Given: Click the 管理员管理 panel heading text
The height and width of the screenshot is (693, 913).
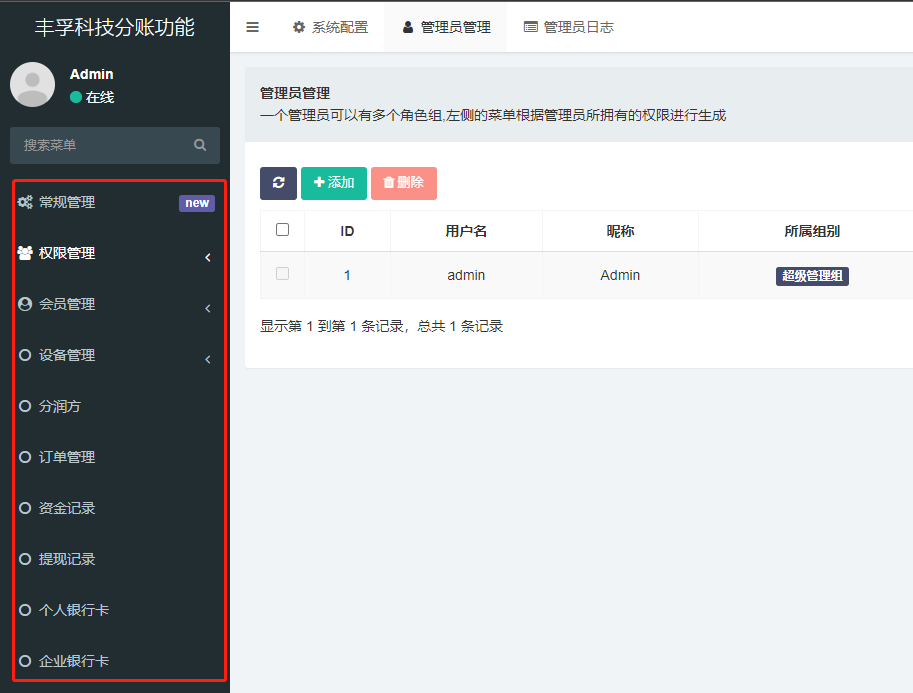Looking at the screenshot, I should pos(295,93).
